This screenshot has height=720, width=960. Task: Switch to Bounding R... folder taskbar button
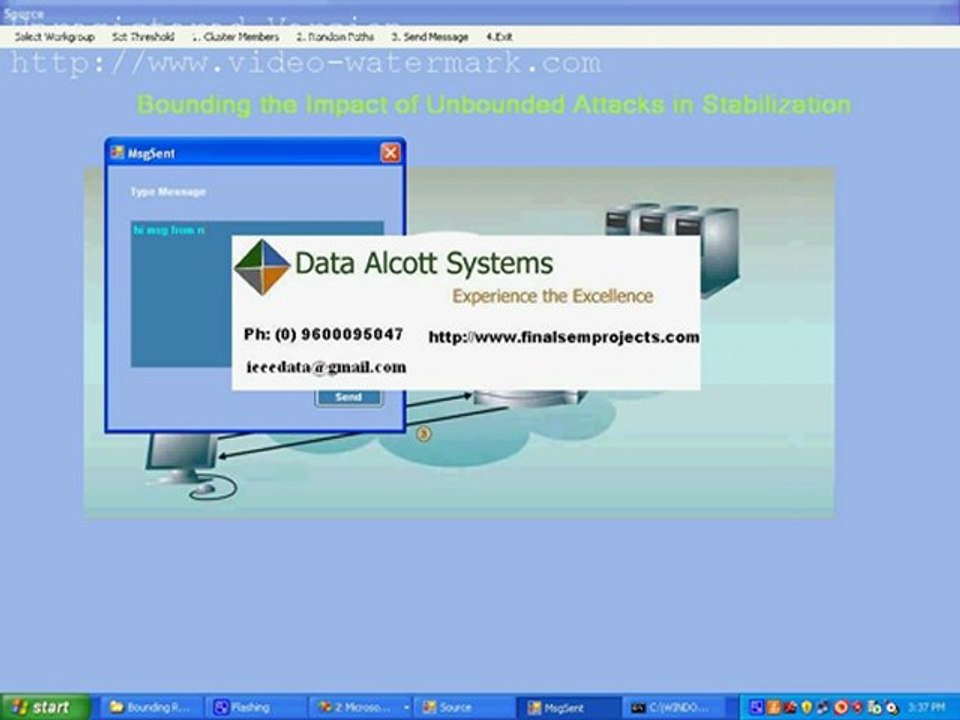click(151, 707)
